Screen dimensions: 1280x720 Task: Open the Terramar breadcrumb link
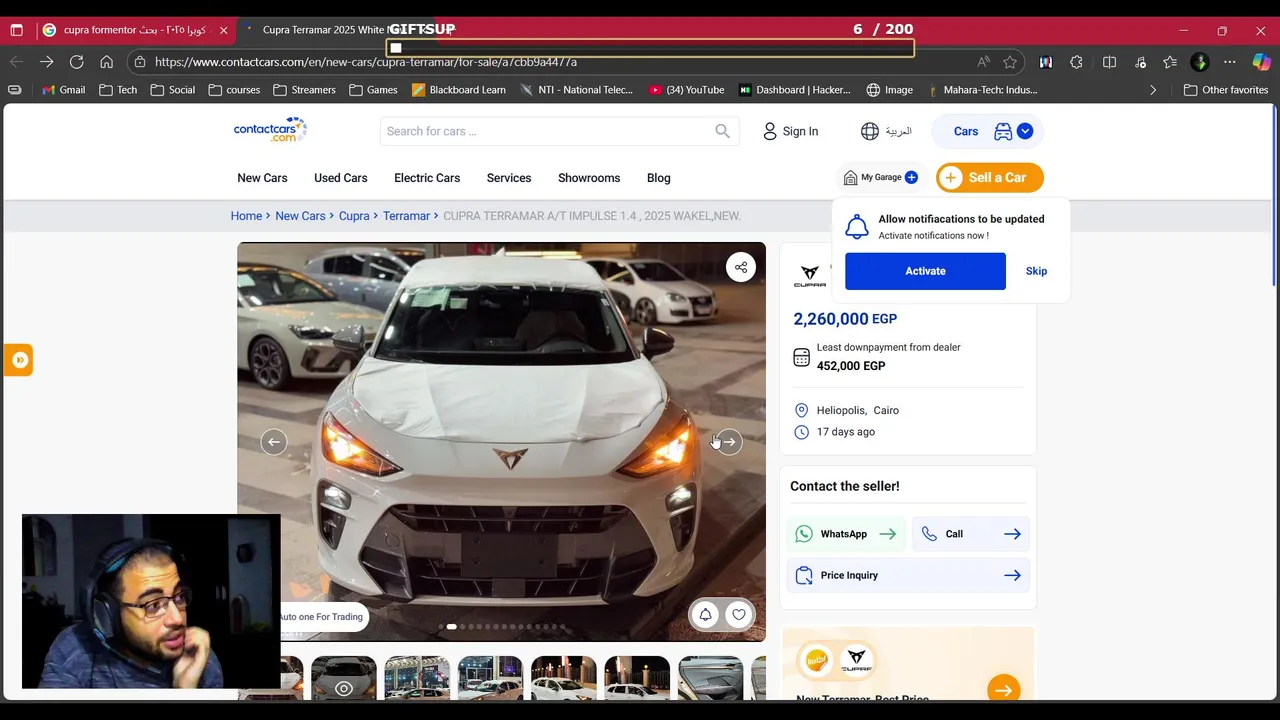click(x=406, y=216)
